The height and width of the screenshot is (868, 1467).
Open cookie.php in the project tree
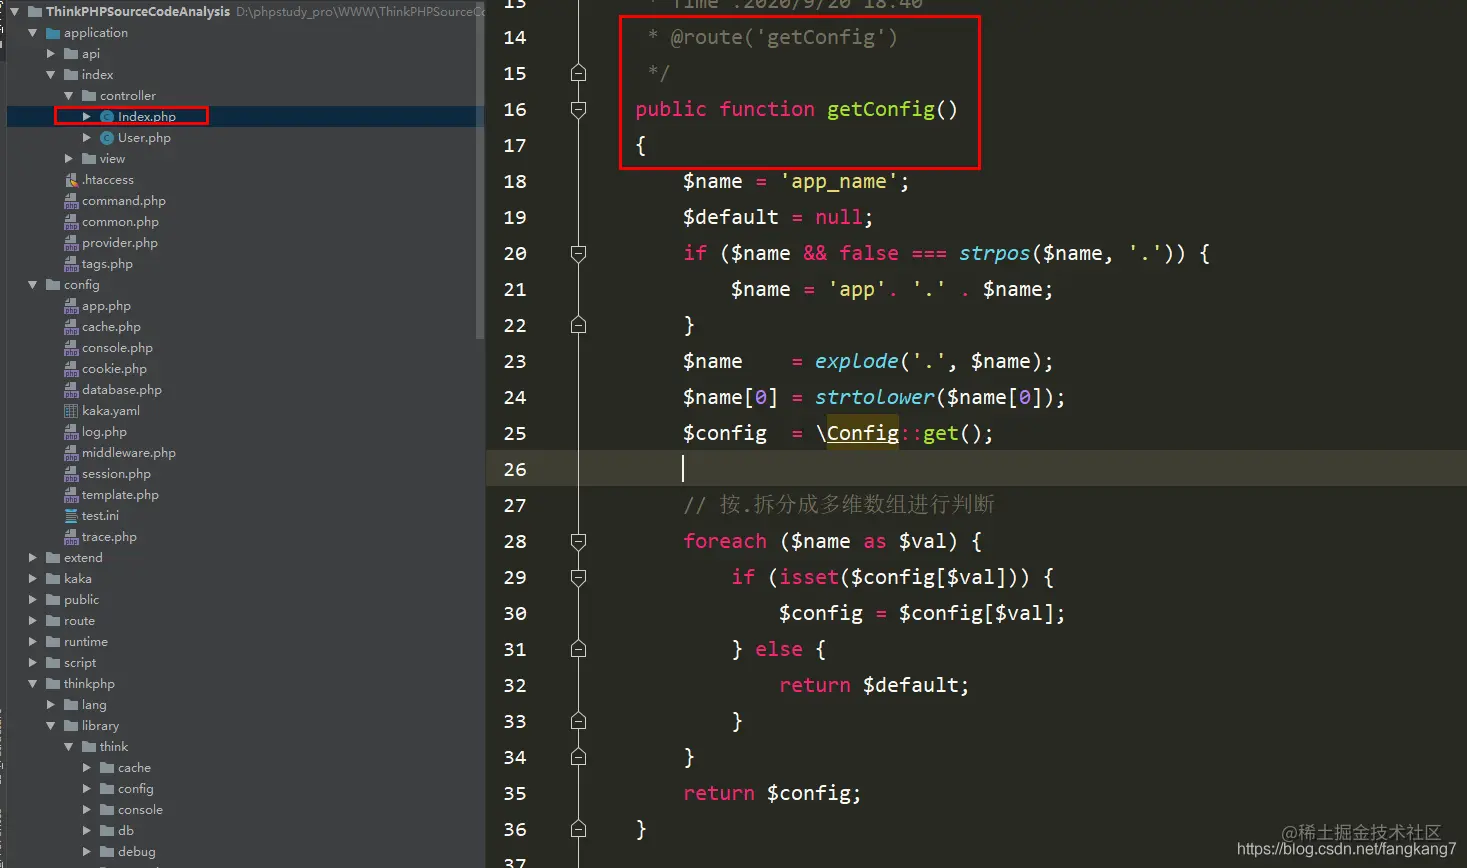pyautogui.click(x=114, y=369)
